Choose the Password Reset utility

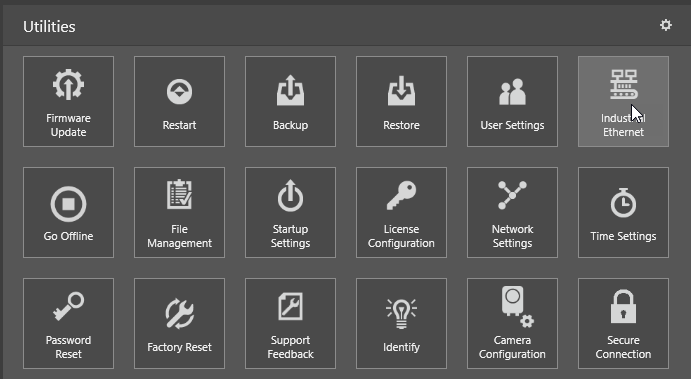[68, 323]
